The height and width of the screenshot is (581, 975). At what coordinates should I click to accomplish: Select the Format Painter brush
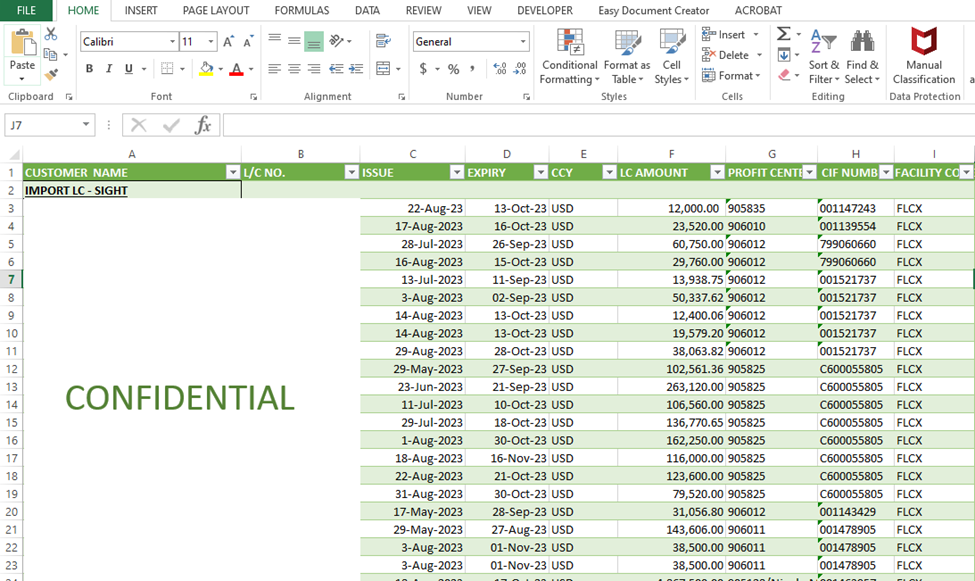[x=51, y=74]
